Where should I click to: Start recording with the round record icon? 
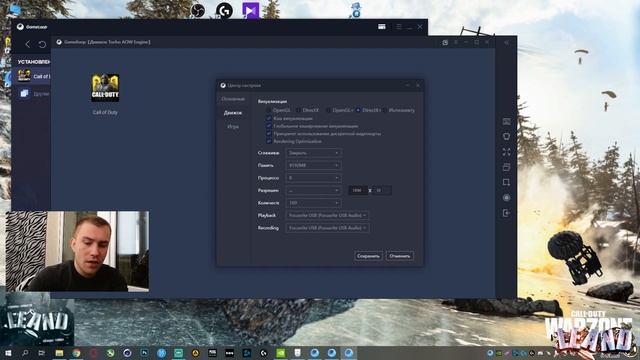pos(506,198)
